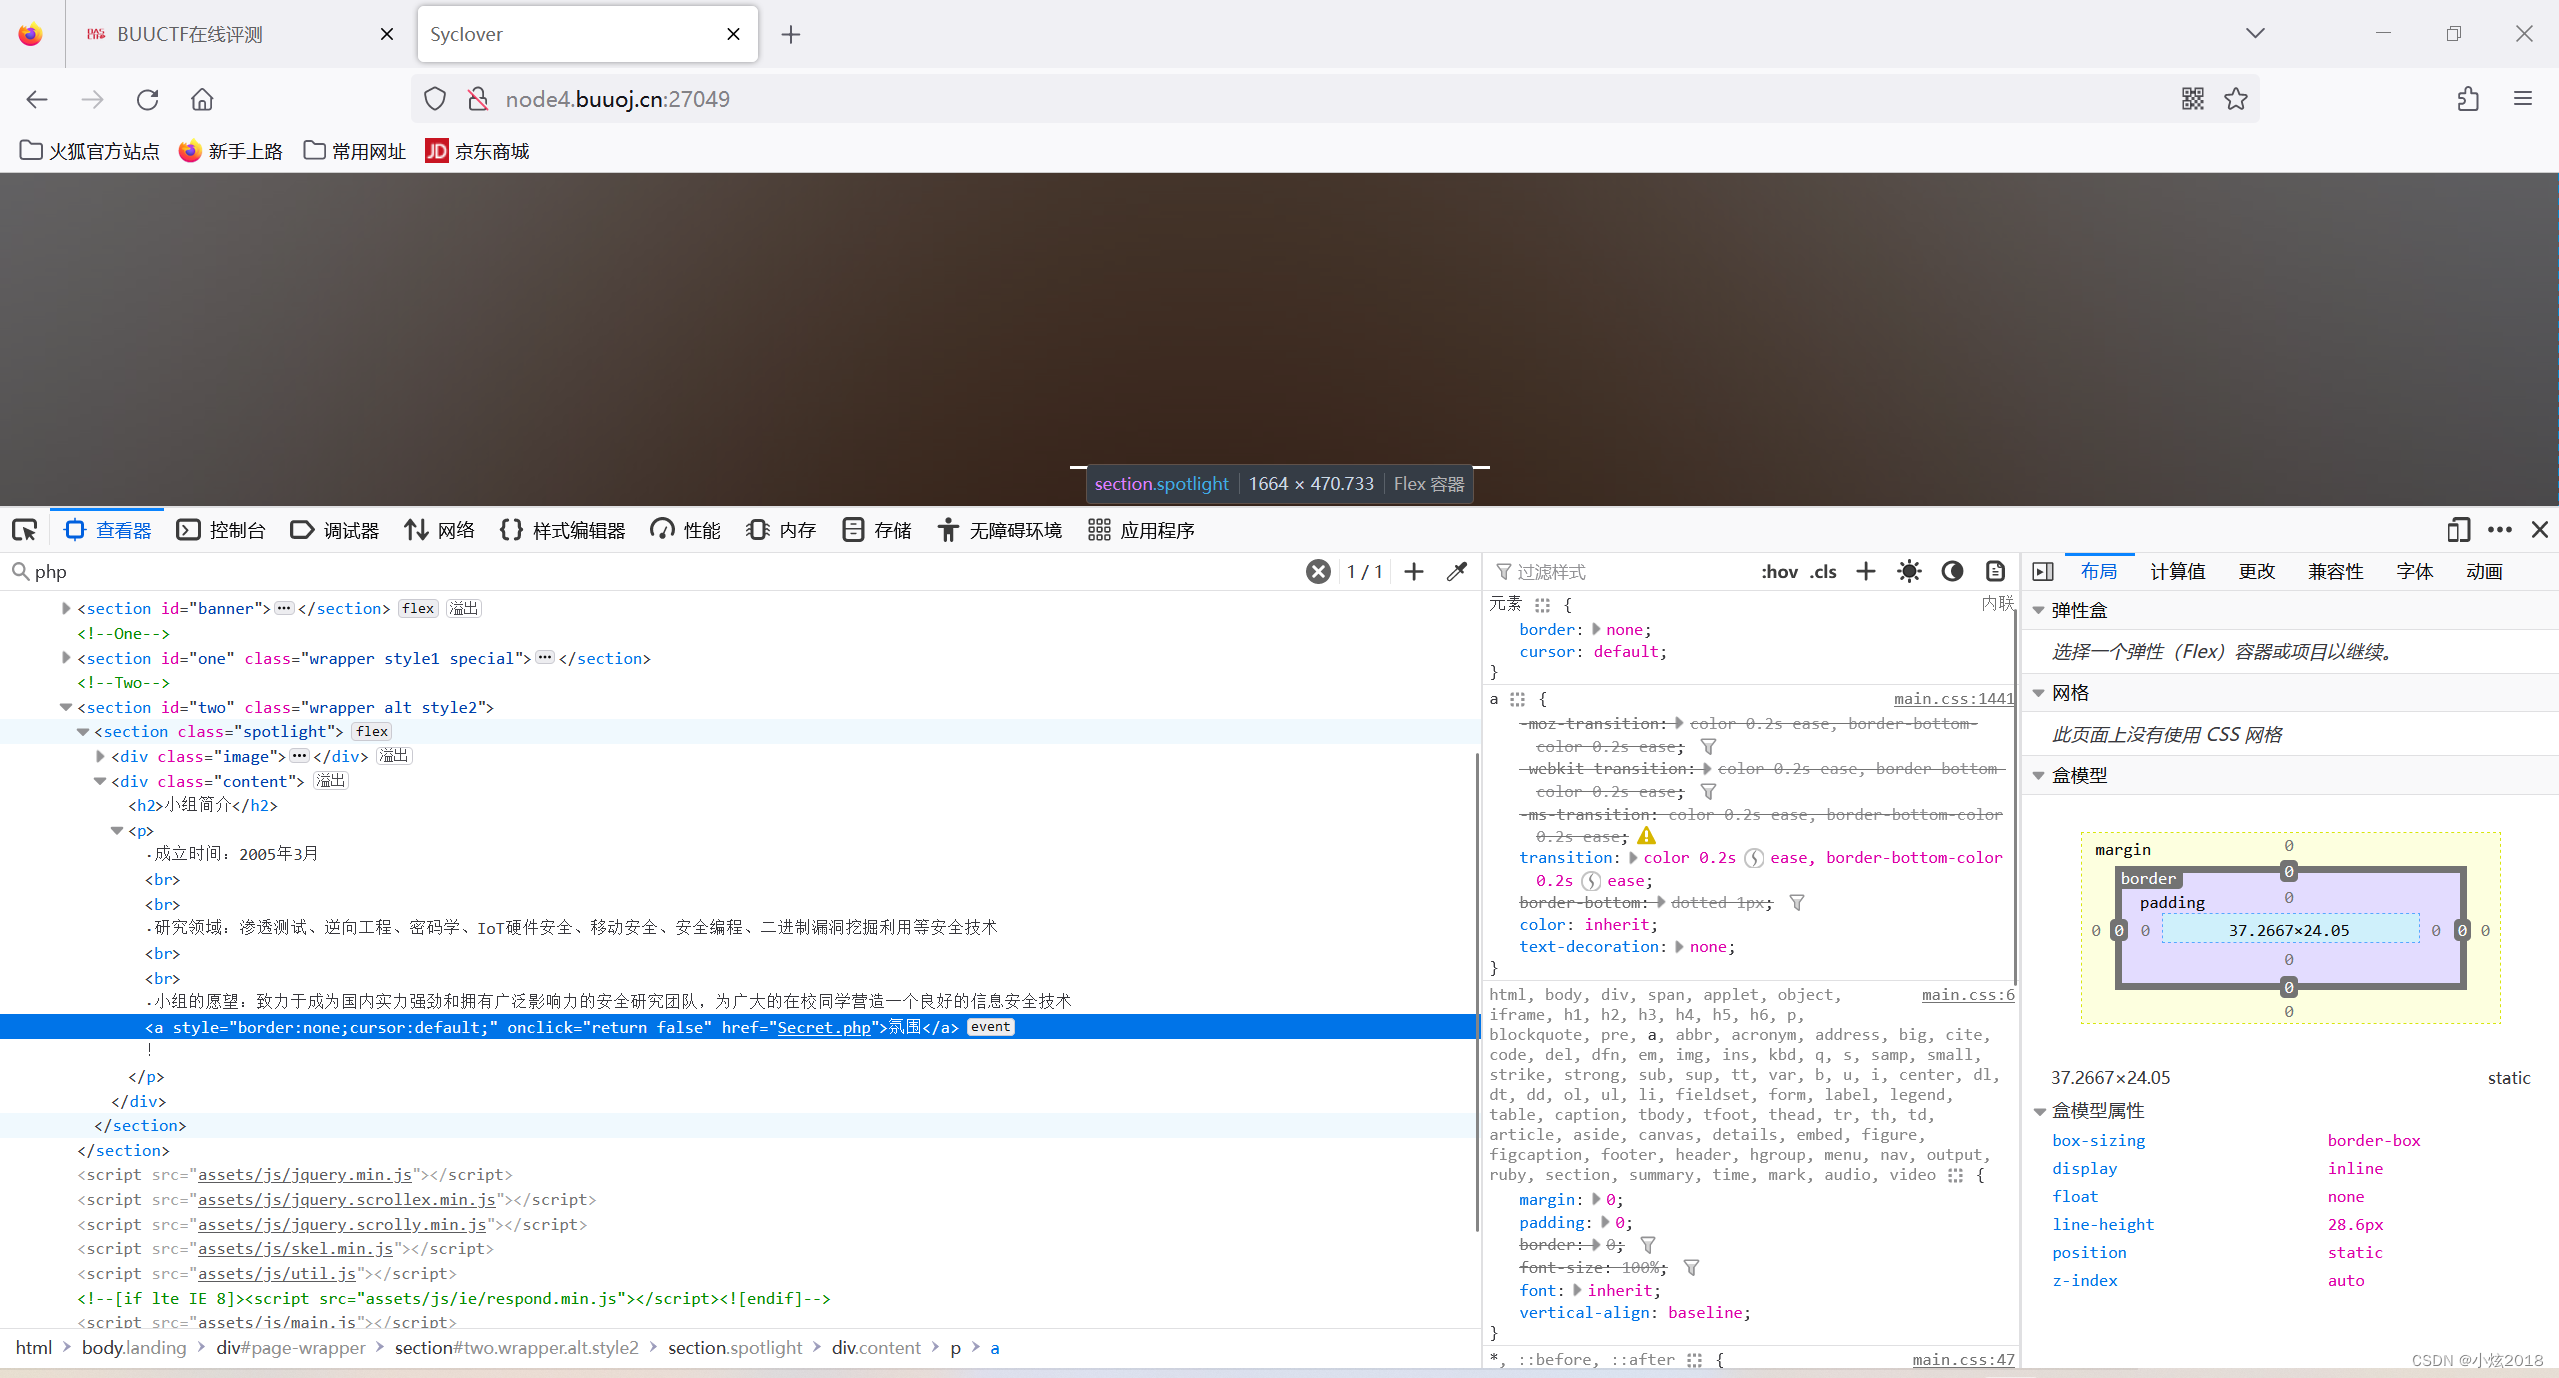
Task: Close the developer tools panel
Action: tap(2540, 530)
